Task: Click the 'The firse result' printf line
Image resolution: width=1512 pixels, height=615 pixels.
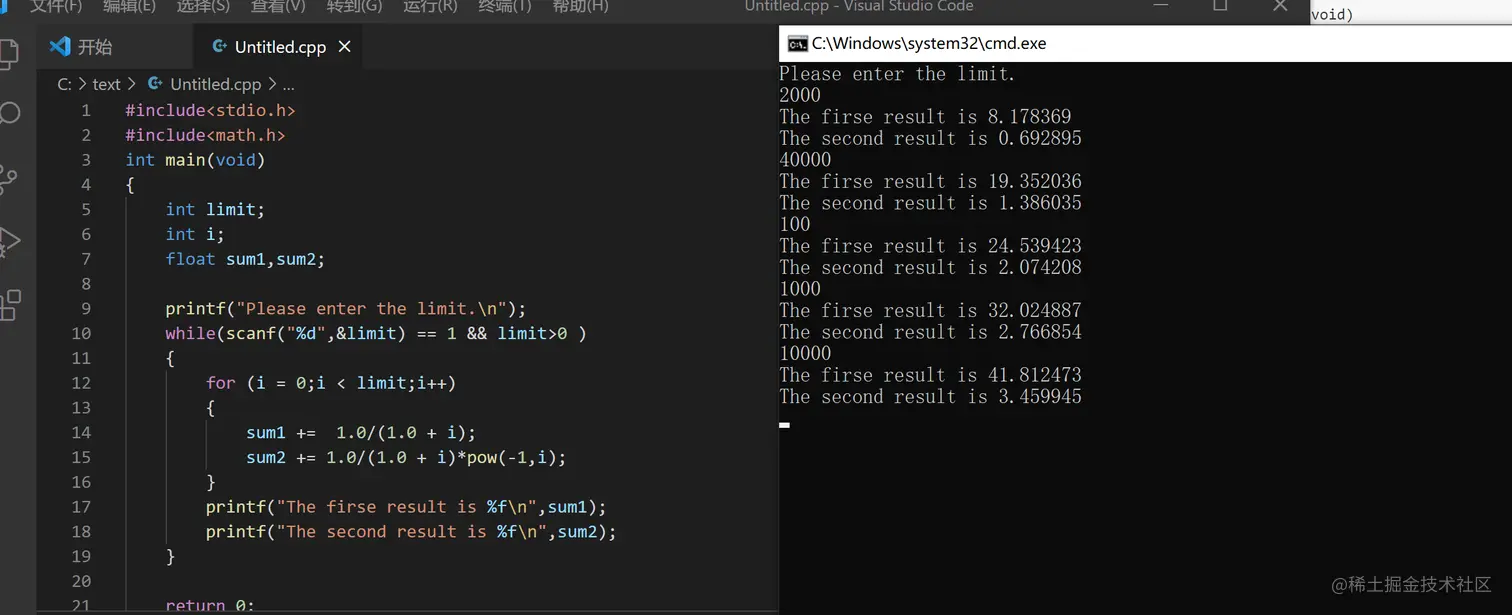Action: click(x=406, y=507)
